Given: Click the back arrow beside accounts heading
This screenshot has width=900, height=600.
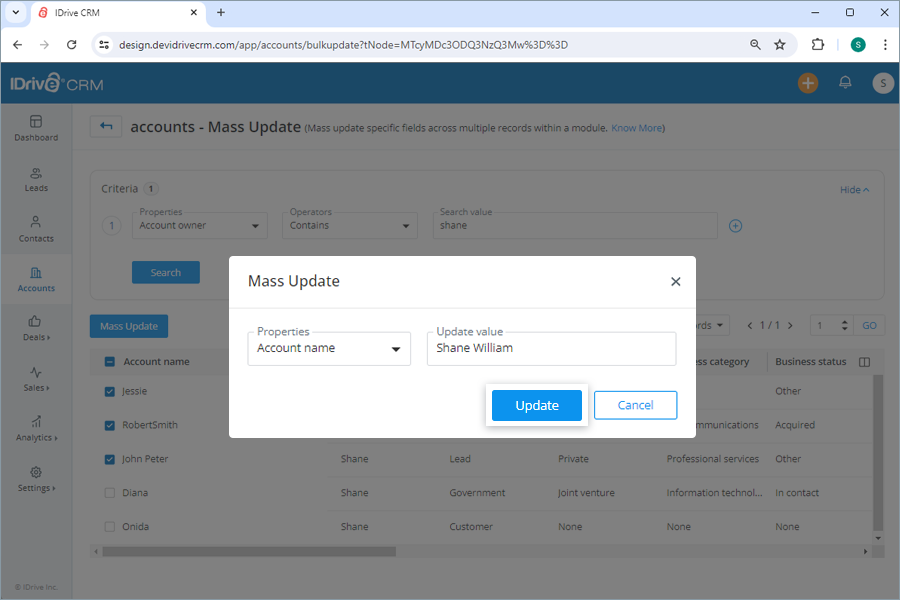Looking at the screenshot, I should pos(106,126).
